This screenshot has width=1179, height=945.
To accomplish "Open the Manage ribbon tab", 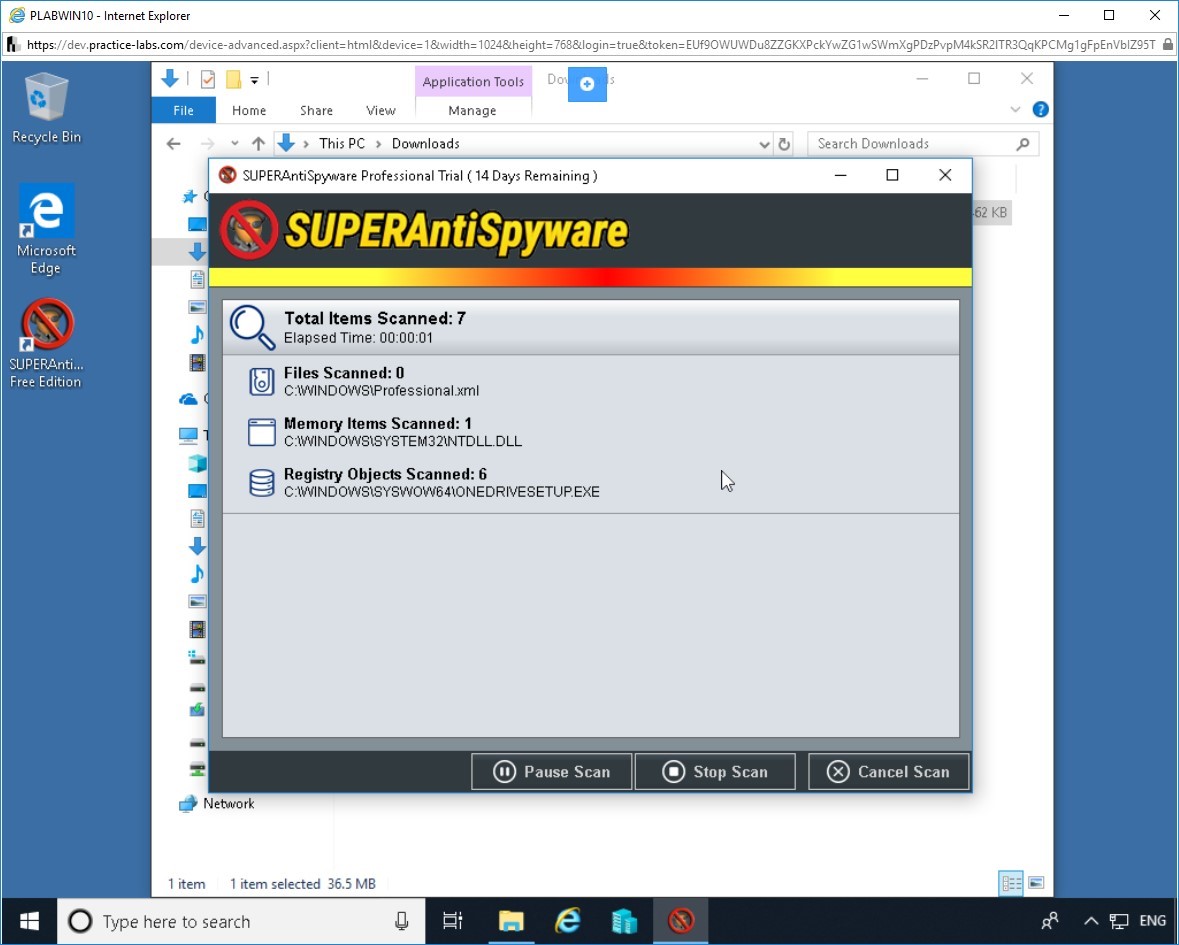I will [472, 111].
